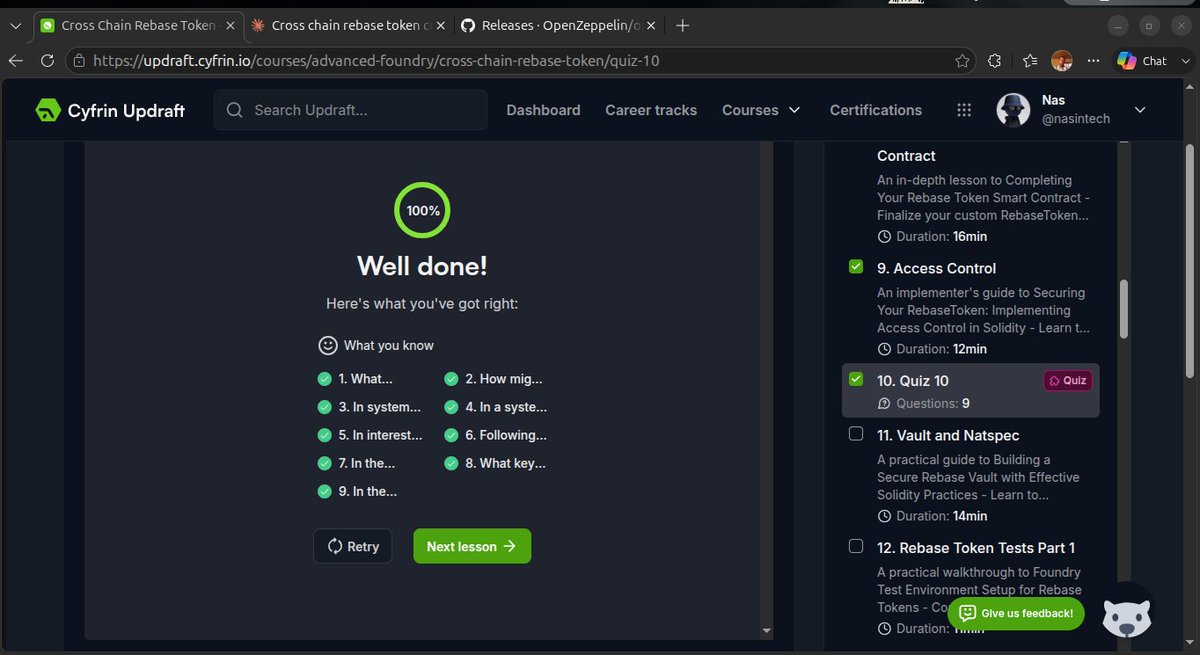Click the Quiz badge on lesson 10

(x=1068, y=380)
